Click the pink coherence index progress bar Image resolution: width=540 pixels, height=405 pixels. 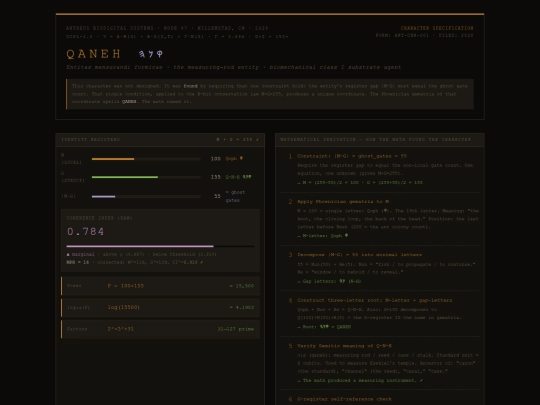140,246
